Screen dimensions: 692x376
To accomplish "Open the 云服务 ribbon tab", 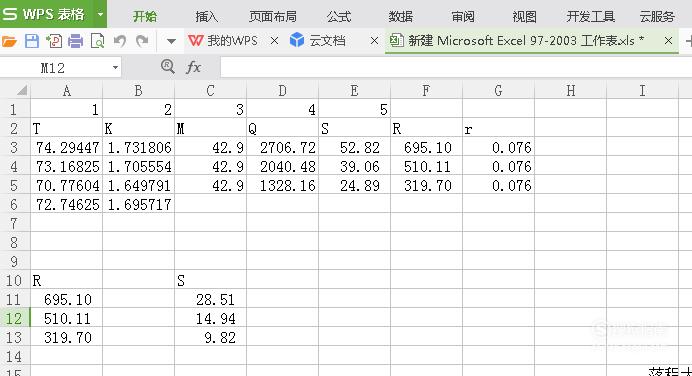I will [x=657, y=17].
